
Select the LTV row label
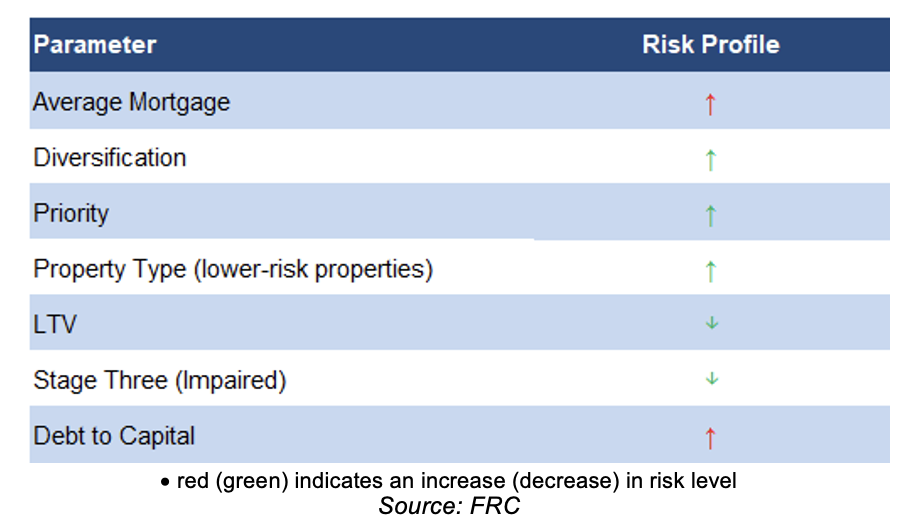coord(54,324)
